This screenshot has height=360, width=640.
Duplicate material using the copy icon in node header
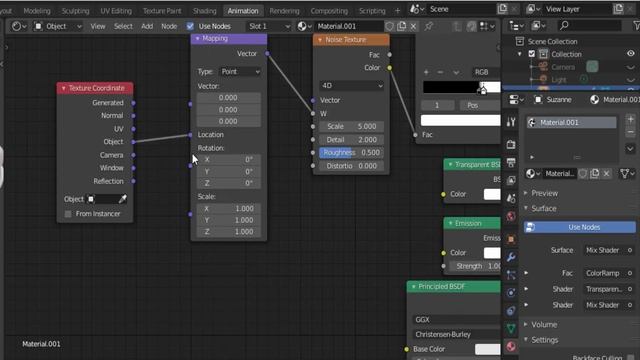click(402, 27)
